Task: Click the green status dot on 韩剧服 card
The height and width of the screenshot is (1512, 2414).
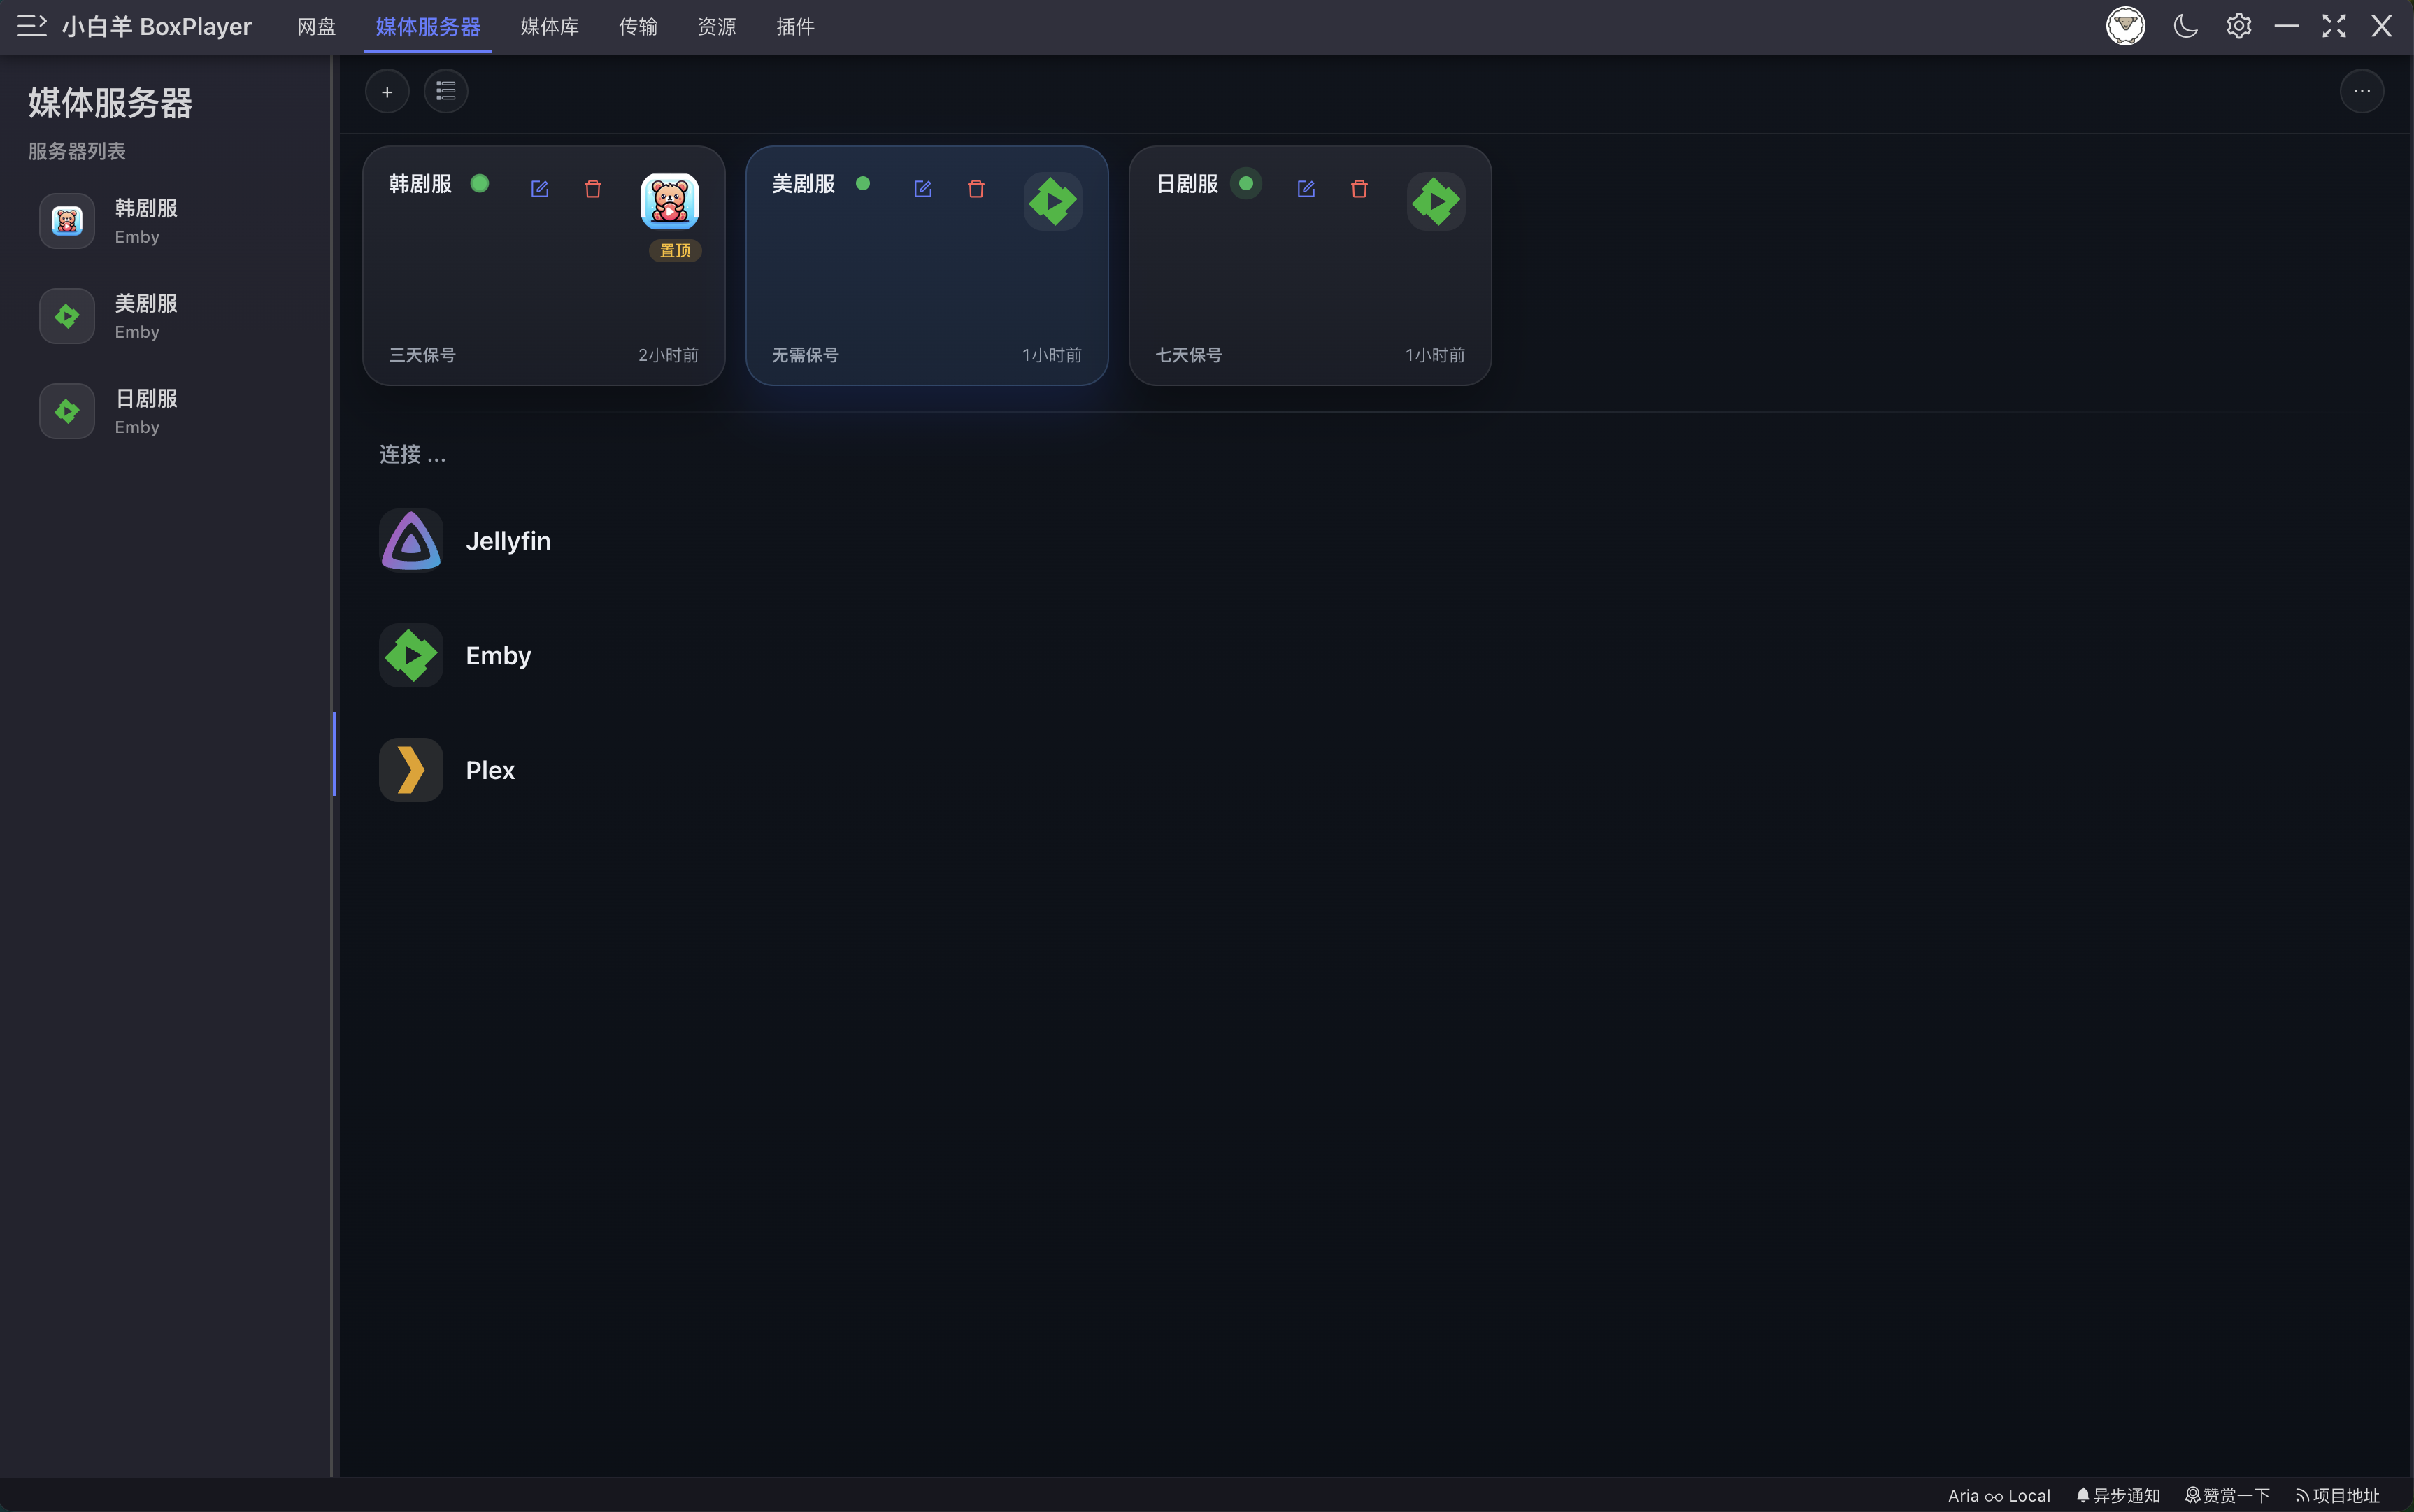Action: pos(480,183)
